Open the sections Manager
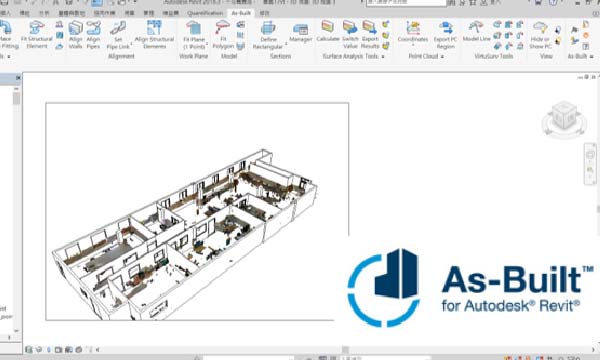 [301, 33]
